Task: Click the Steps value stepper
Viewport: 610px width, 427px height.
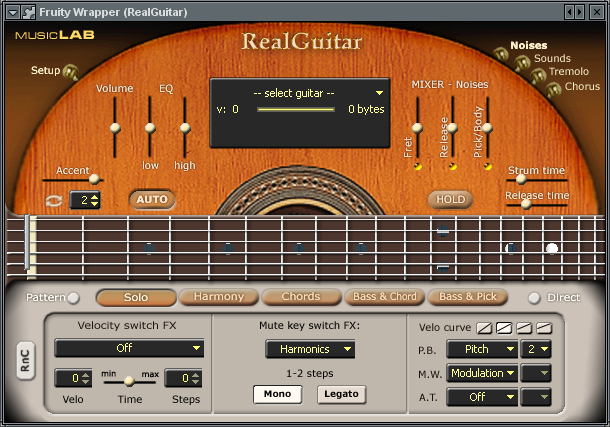Action: pyautogui.click(x=183, y=378)
